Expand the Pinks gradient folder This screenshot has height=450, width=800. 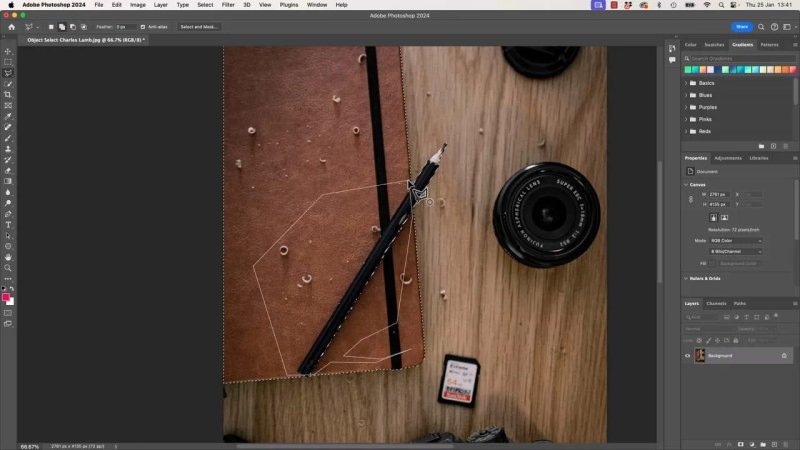[x=686, y=119]
